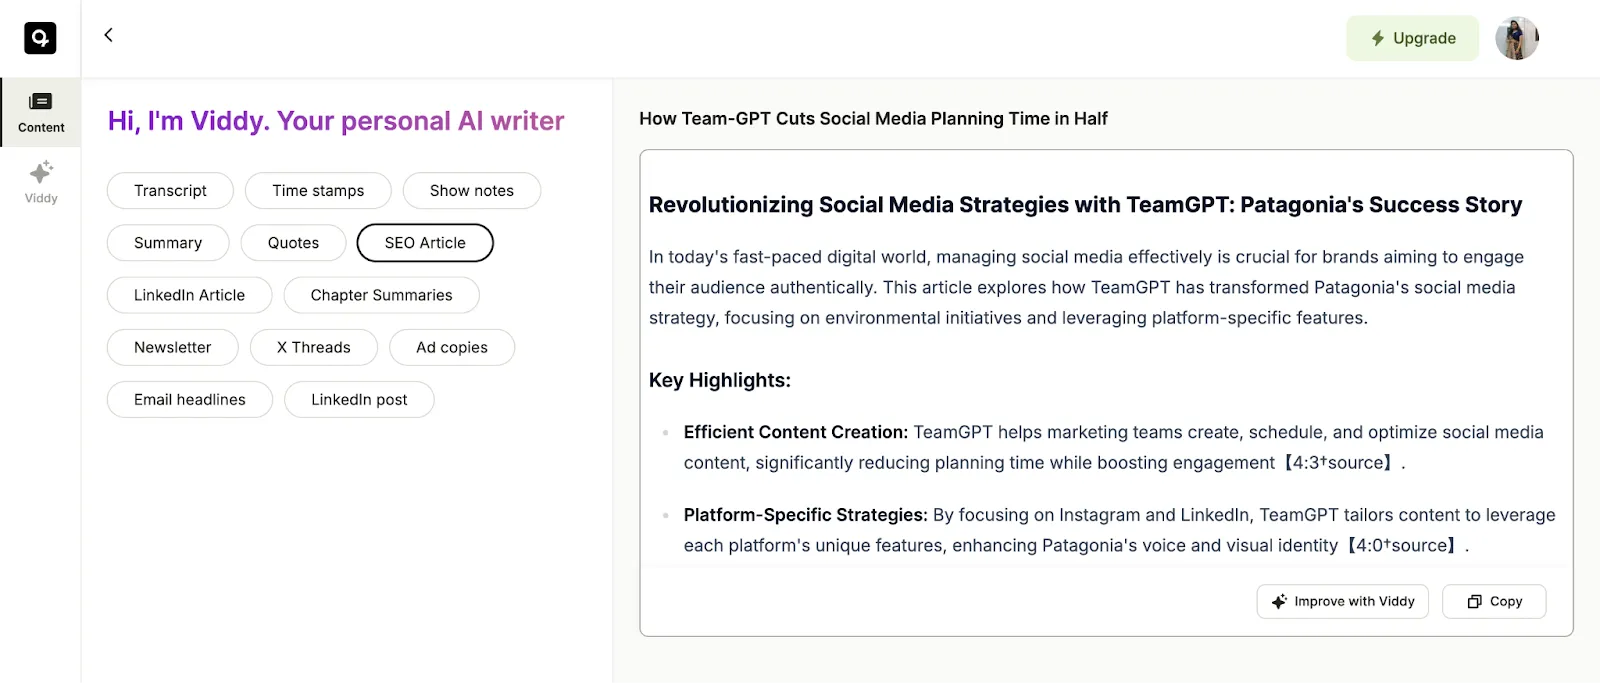Select the Newsletter option
The height and width of the screenshot is (683, 1600).
pyautogui.click(x=172, y=347)
